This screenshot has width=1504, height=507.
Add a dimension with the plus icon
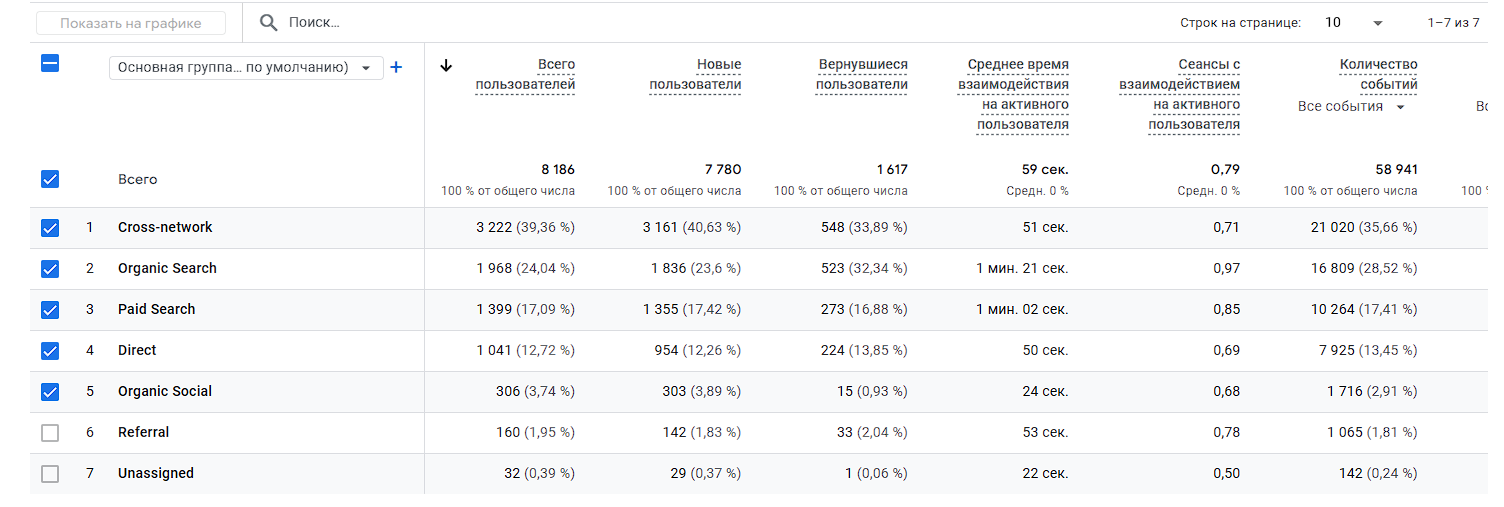pyautogui.click(x=396, y=67)
